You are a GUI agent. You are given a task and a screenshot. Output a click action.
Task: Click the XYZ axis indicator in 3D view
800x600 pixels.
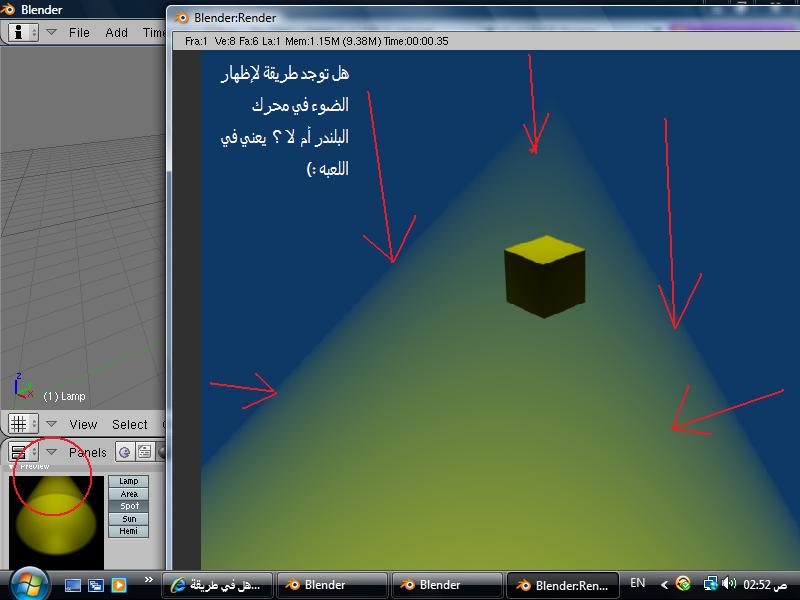(x=23, y=387)
